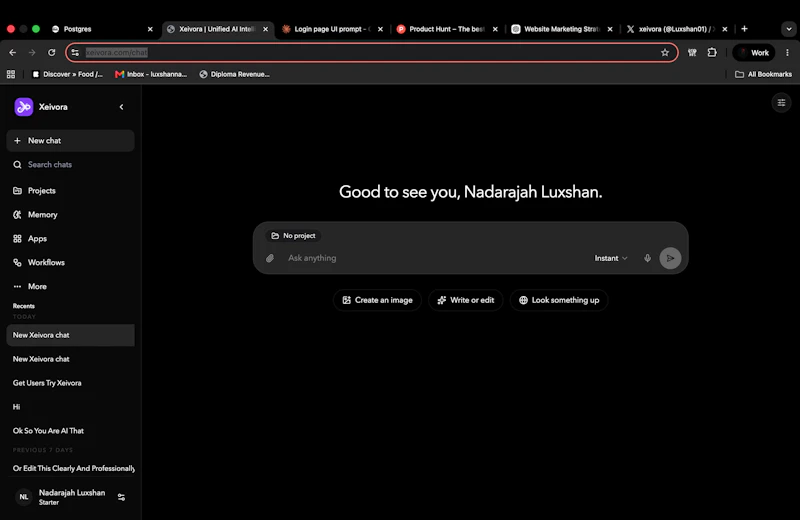Viewport: 800px width, 520px height.
Task: Open Apps in the sidebar
Action: [x=70, y=238]
